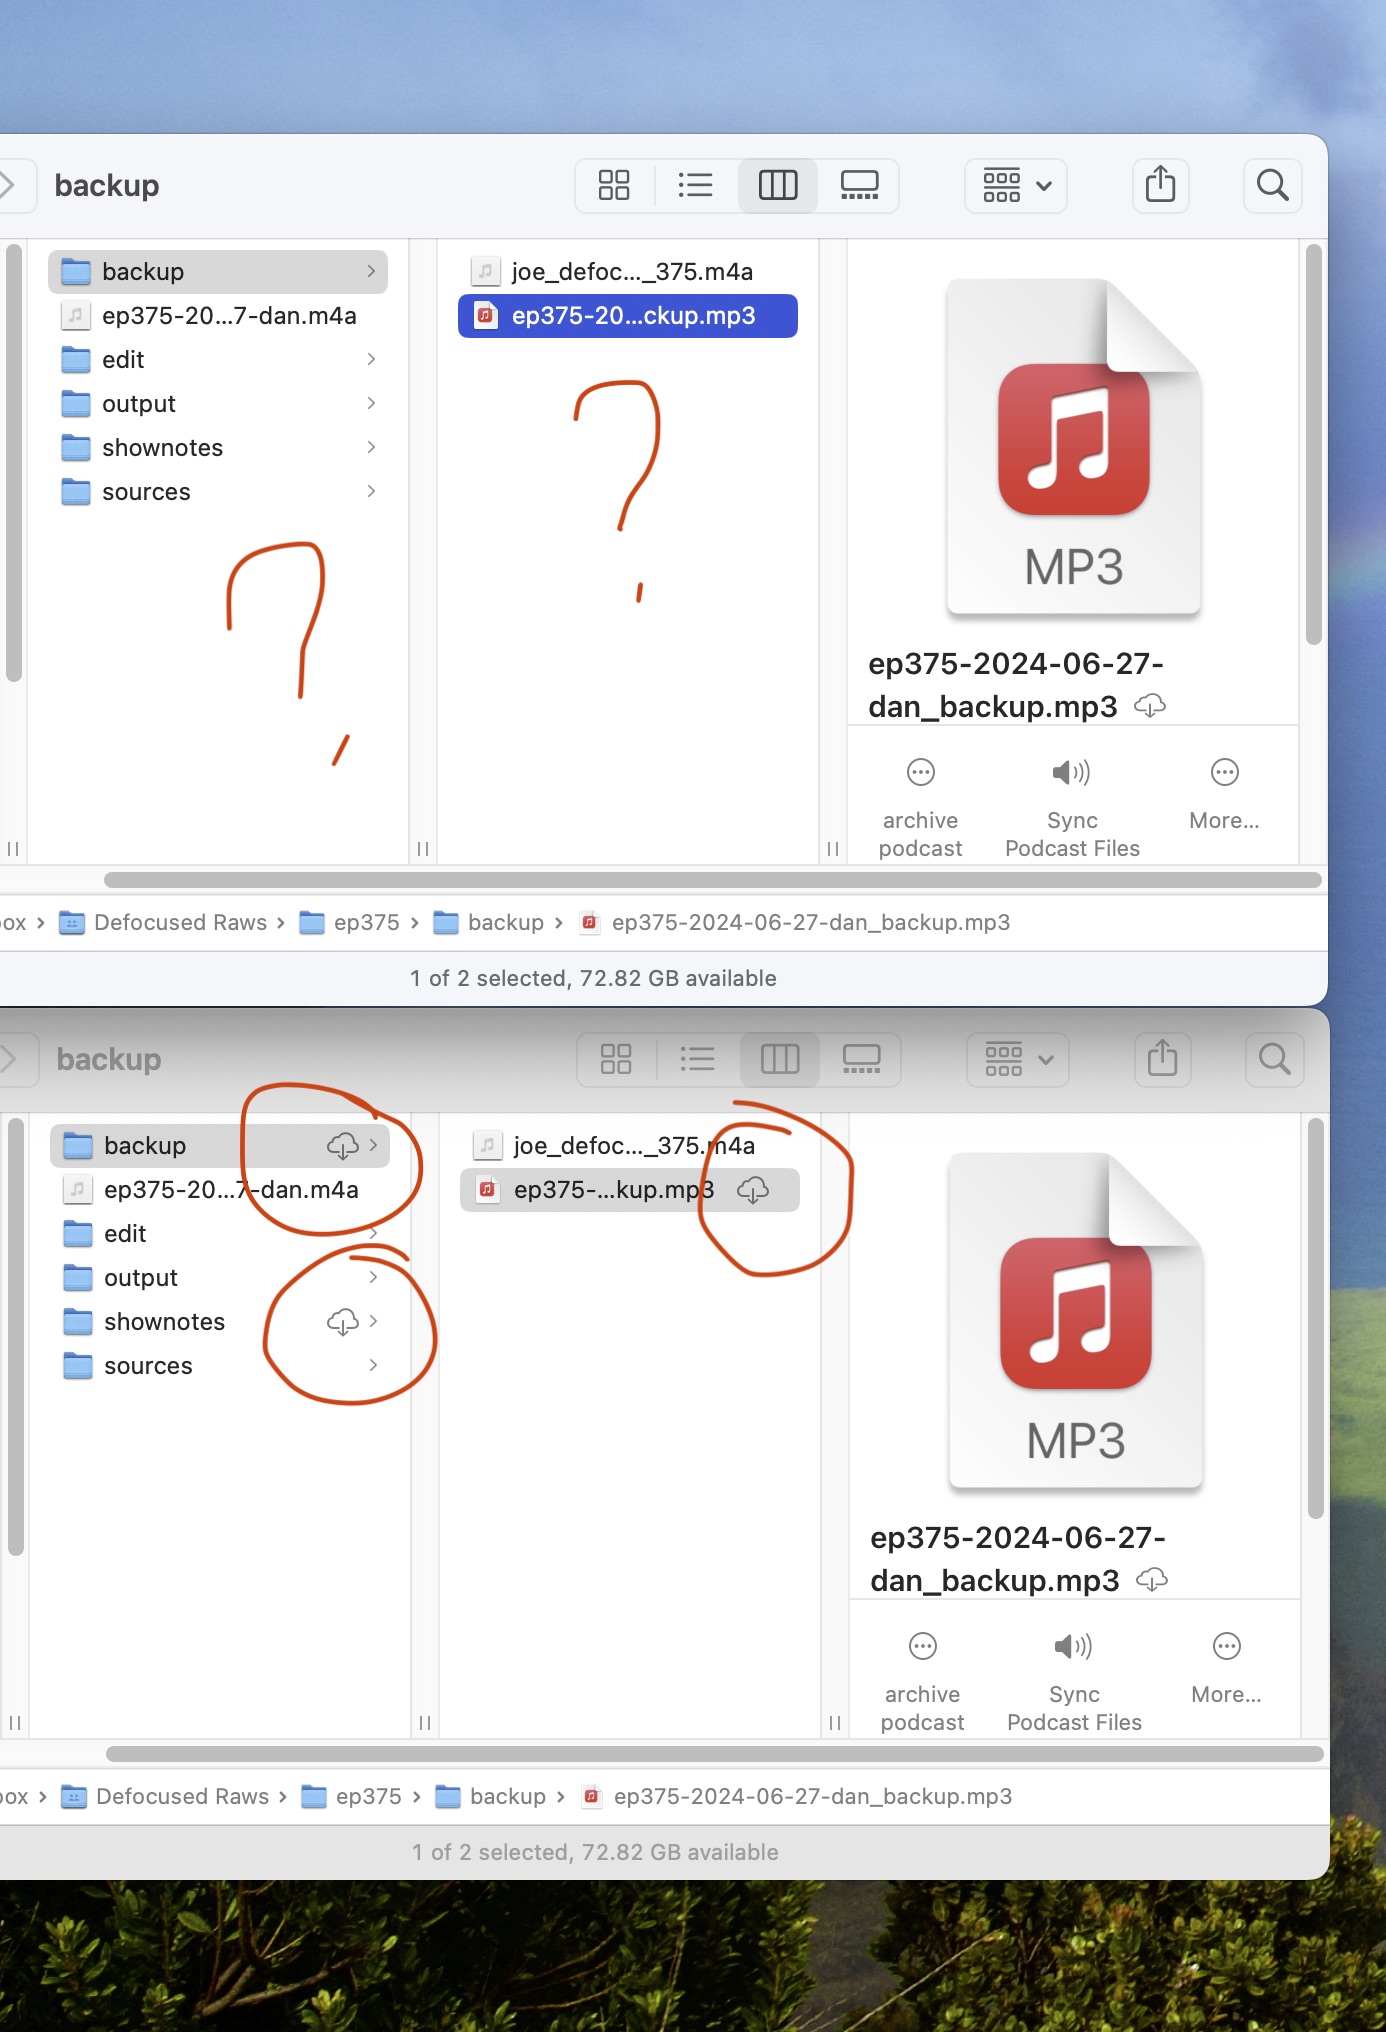1386x2032 pixels.
Task: Click the mp3 file in top path bar
Action: [x=796, y=923]
